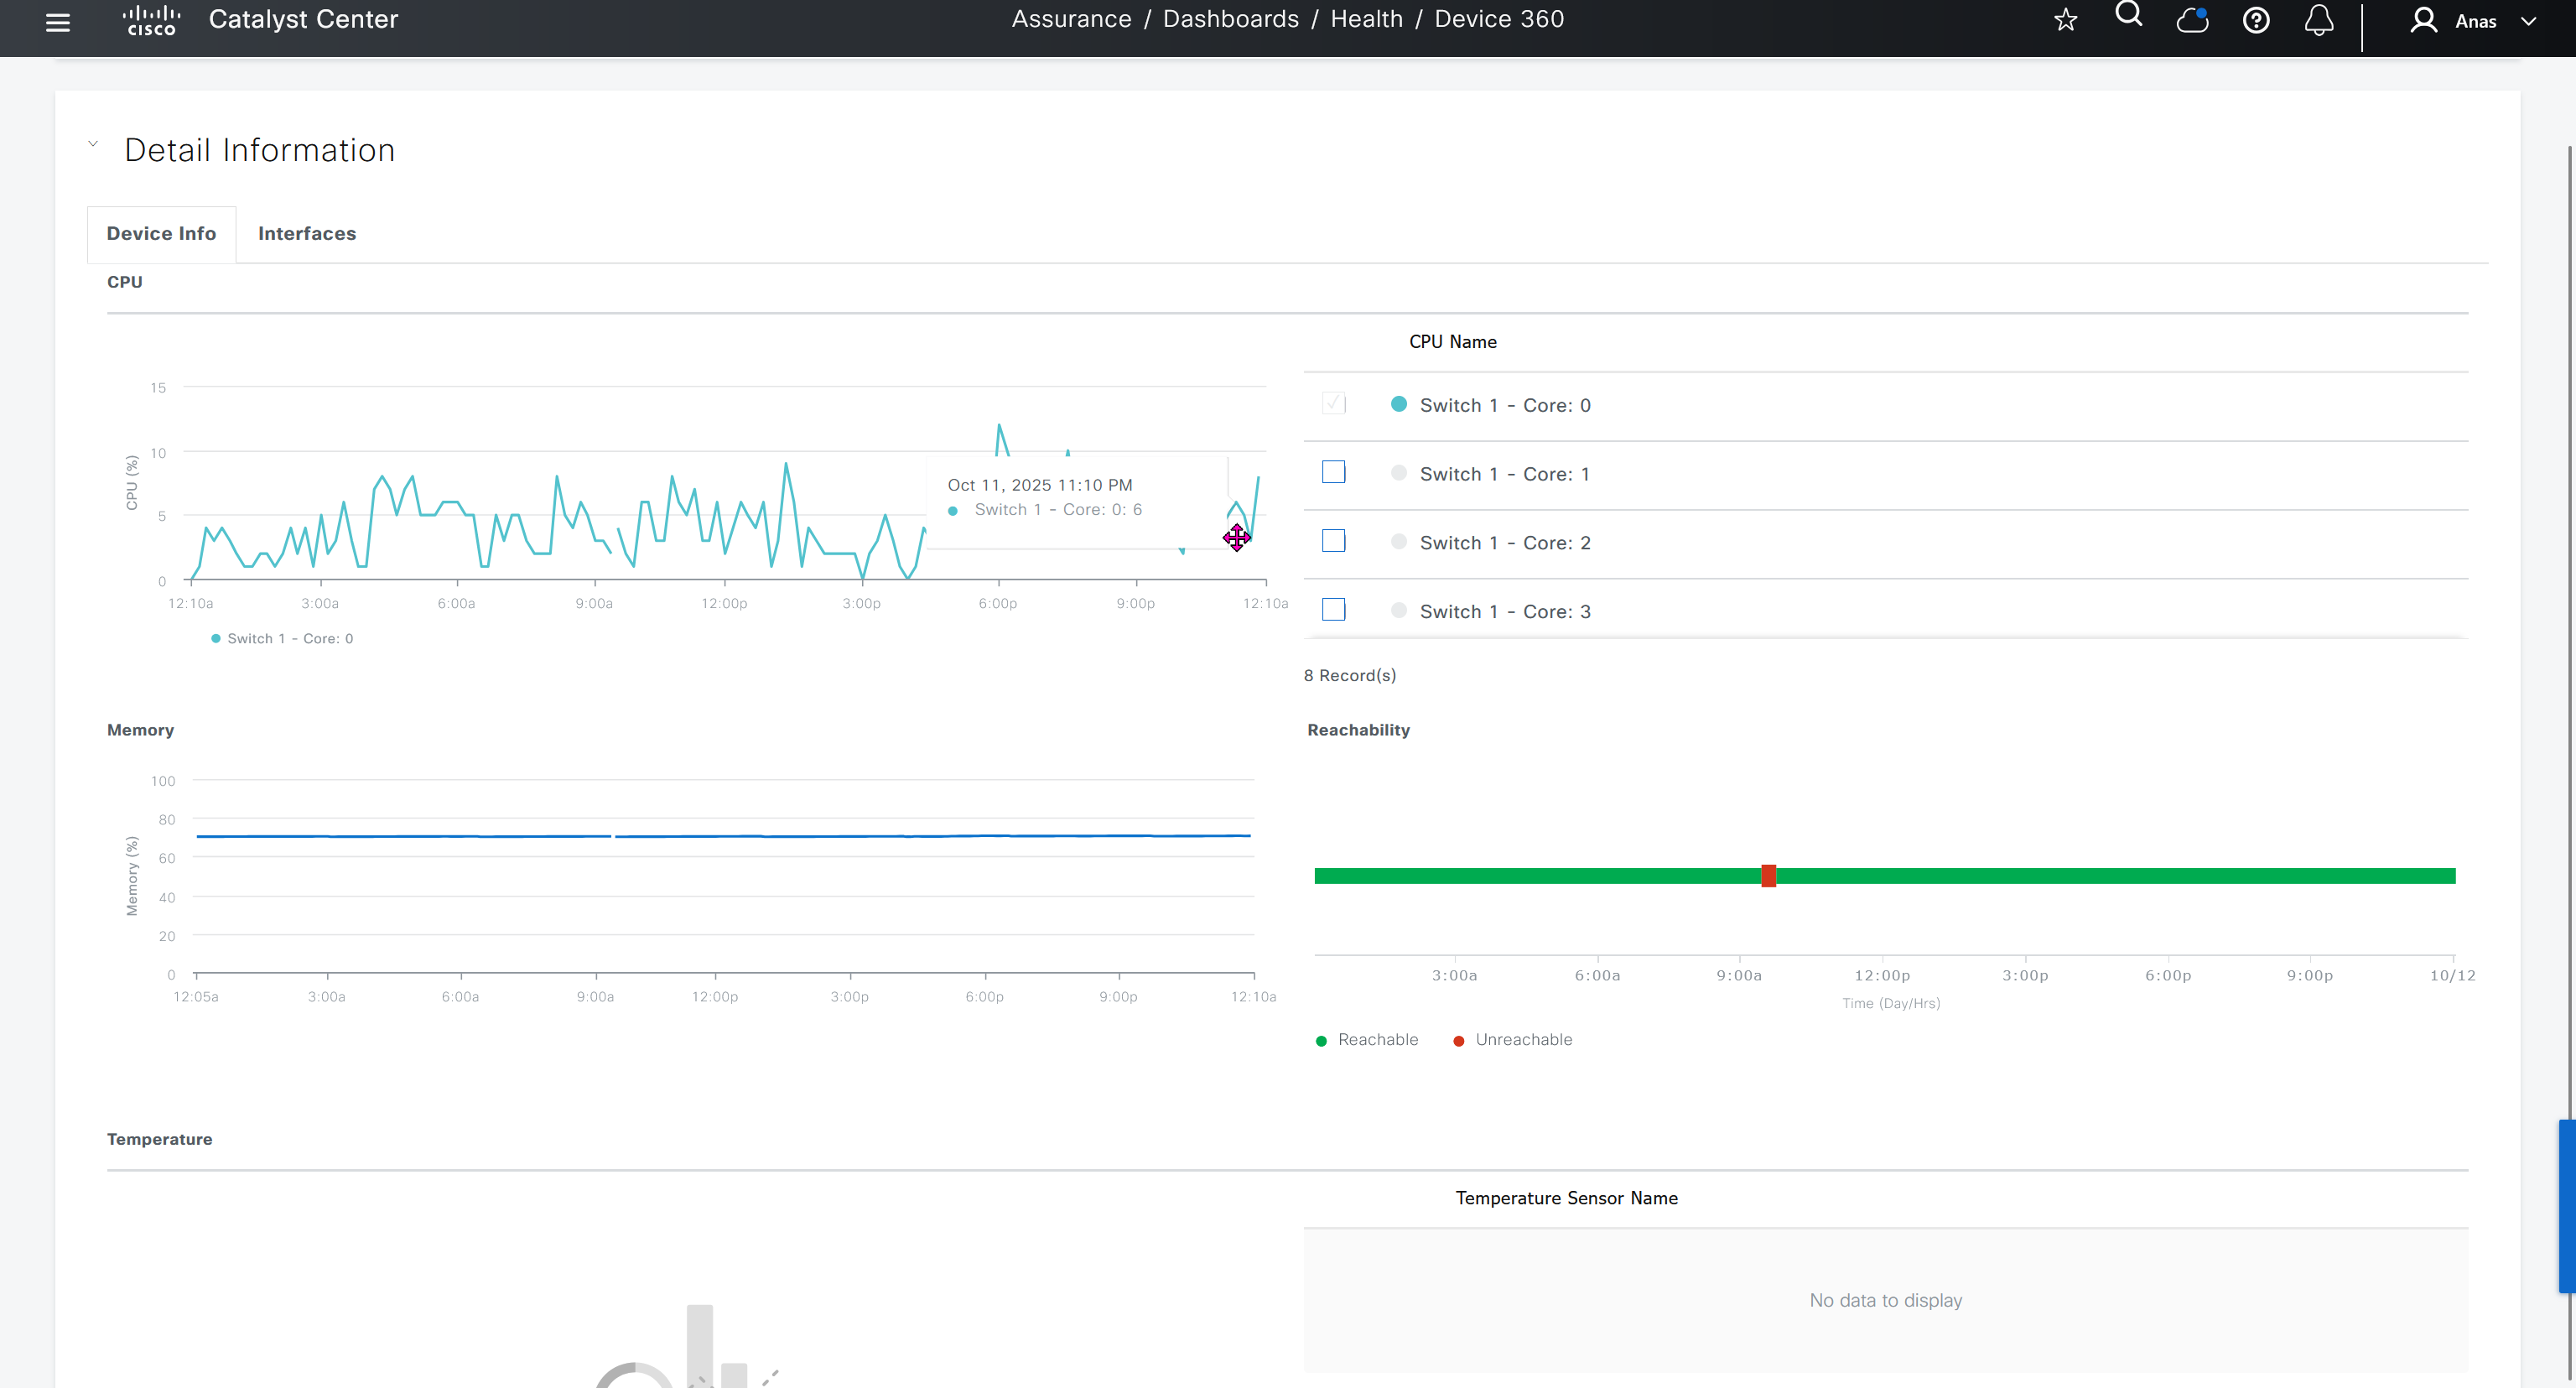This screenshot has width=2576, height=1388.
Task: Expand the Anas user menu arrow
Action: (x=2529, y=21)
